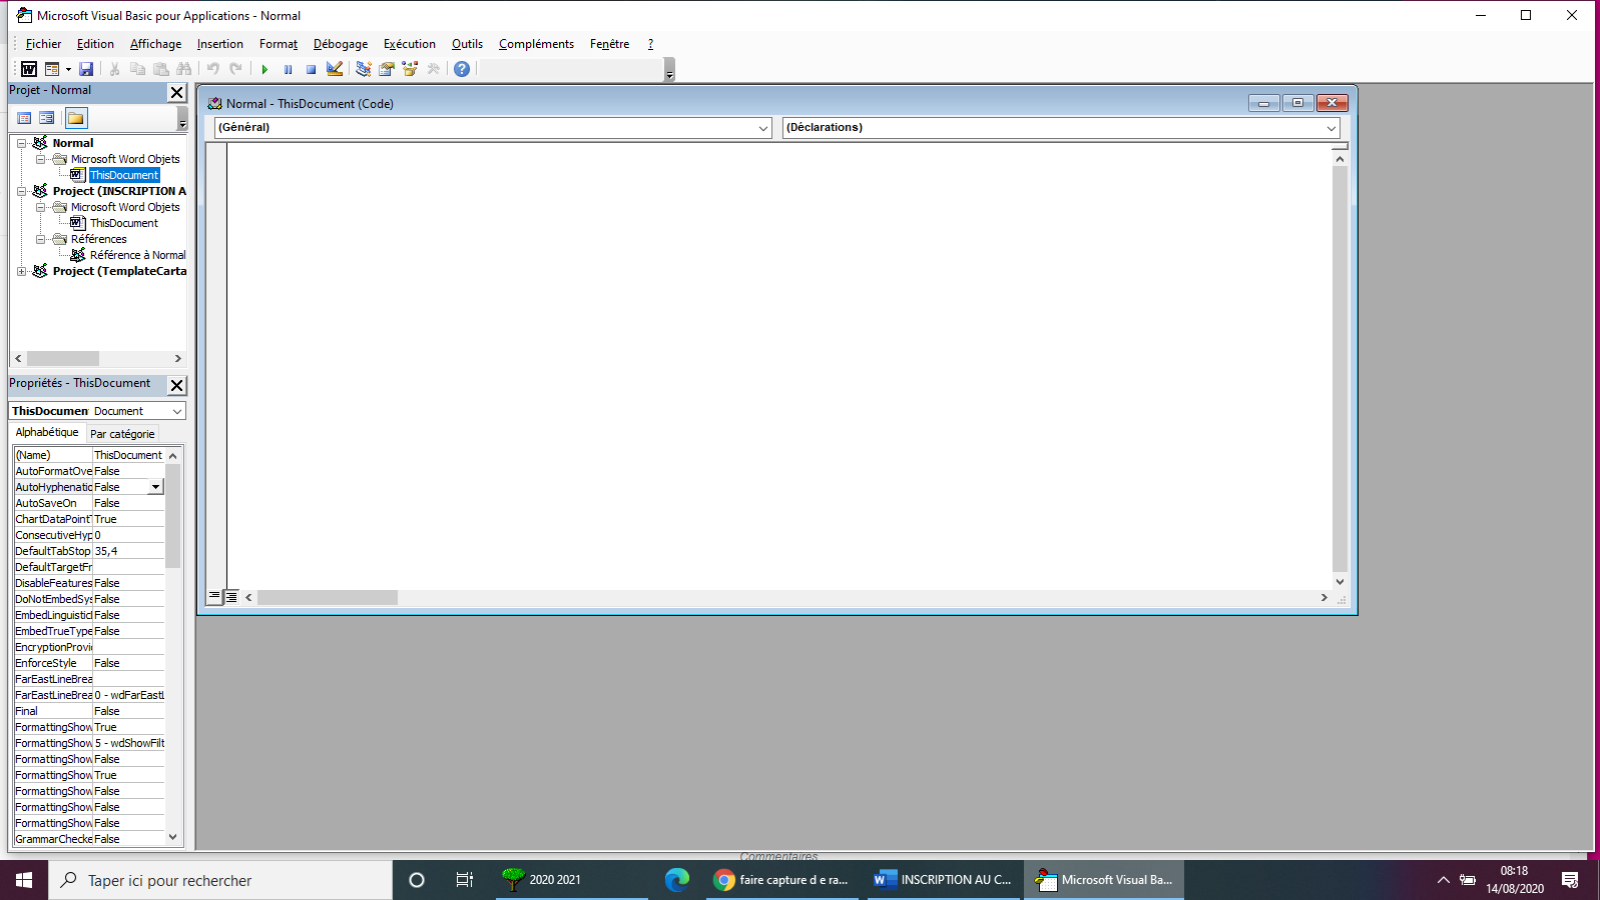Click the Paste clipboard toolbar icon
Viewport: 1600px width, 900px height.
(161, 69)
